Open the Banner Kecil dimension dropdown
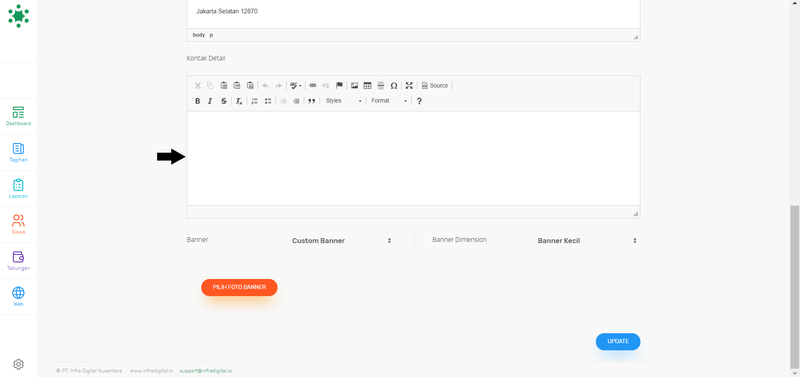The width and height of the screenshot is (800, 377). pyautogui.click(x=587, y=241)
